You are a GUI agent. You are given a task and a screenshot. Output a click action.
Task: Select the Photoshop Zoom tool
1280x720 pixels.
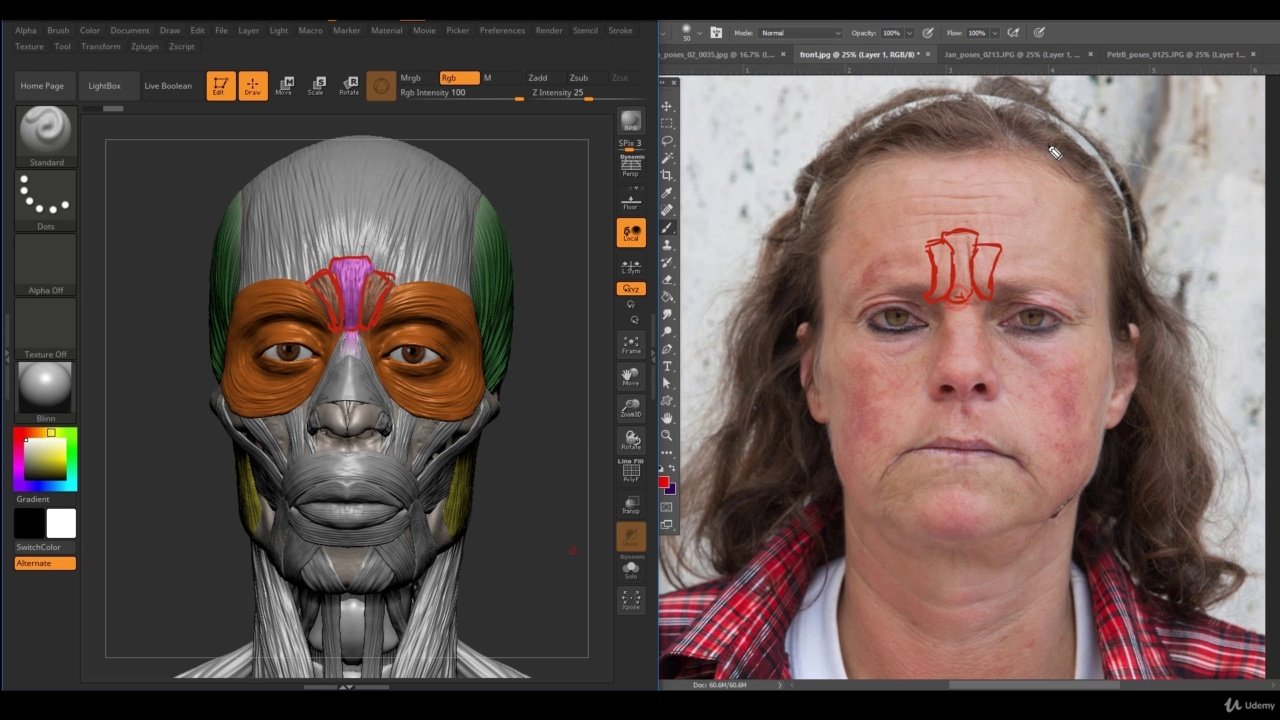click(x=667, y=435)
